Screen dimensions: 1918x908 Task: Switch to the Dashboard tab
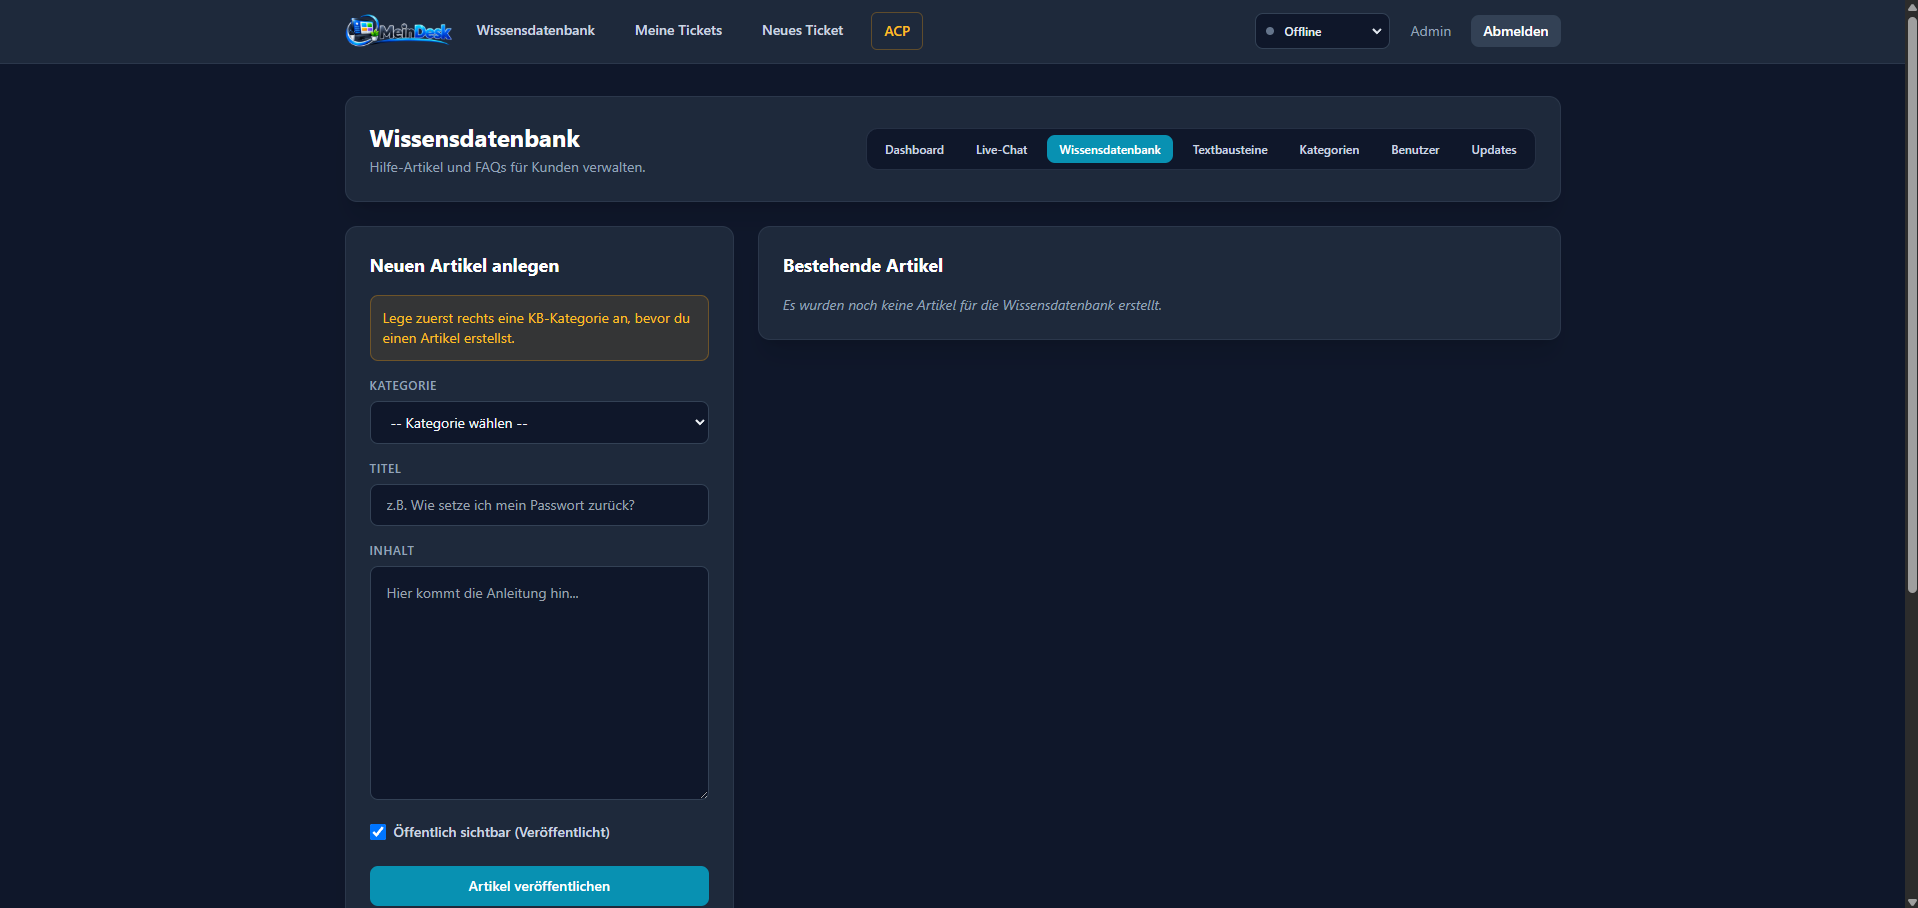(914, 150)
